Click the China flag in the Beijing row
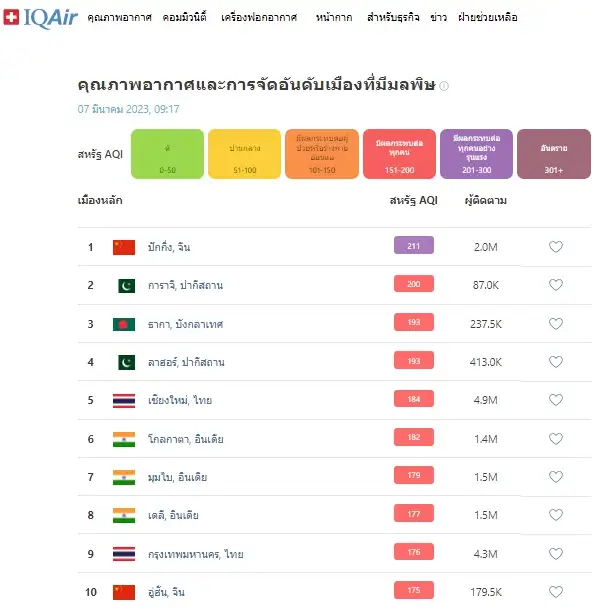 point(124,247)
